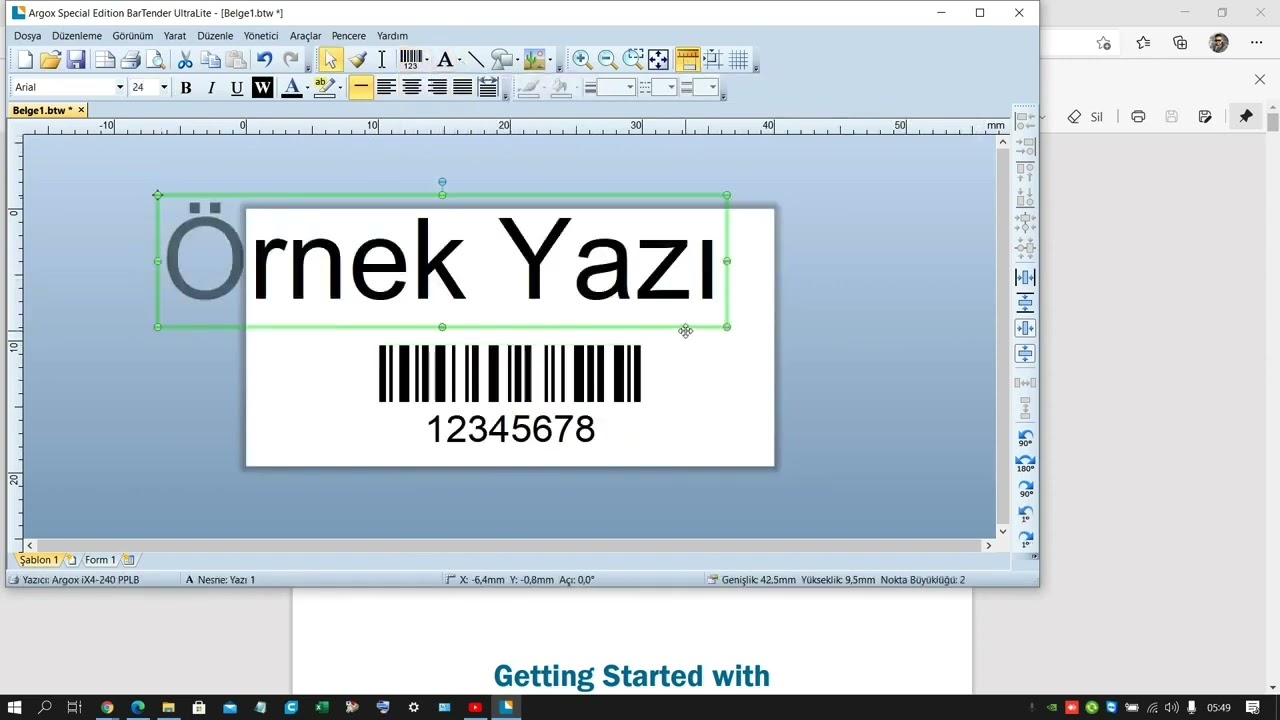The height and width of the screenshot is (720, 1280).
Task: Close the Belge1.btw document tab
Action: pos(81,110)
